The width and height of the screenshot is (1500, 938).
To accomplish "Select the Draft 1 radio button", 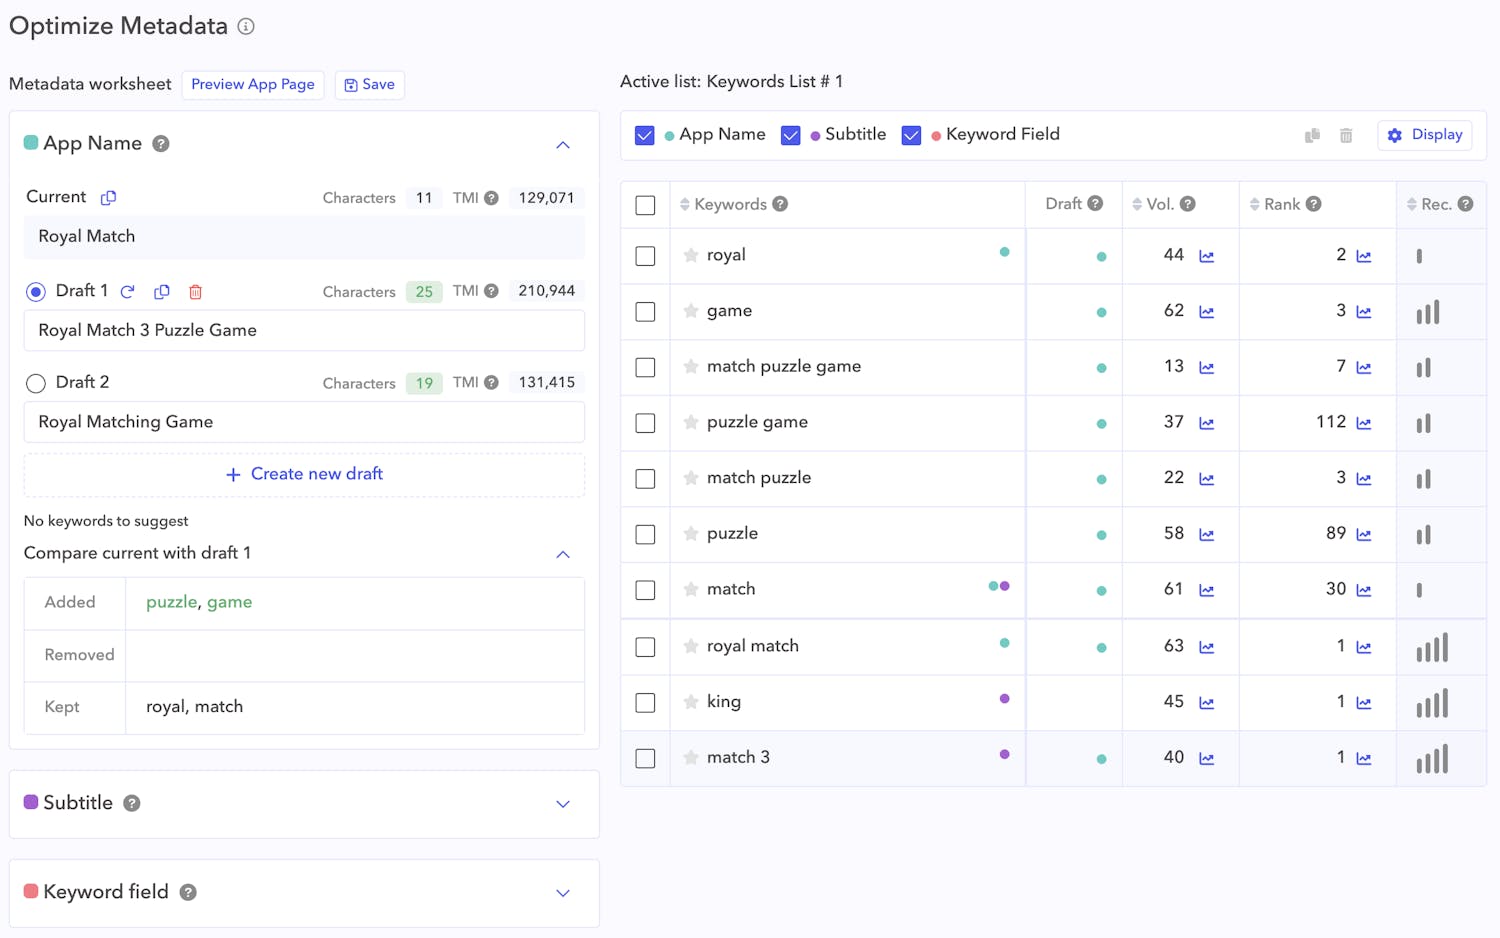I will (36, 290).
